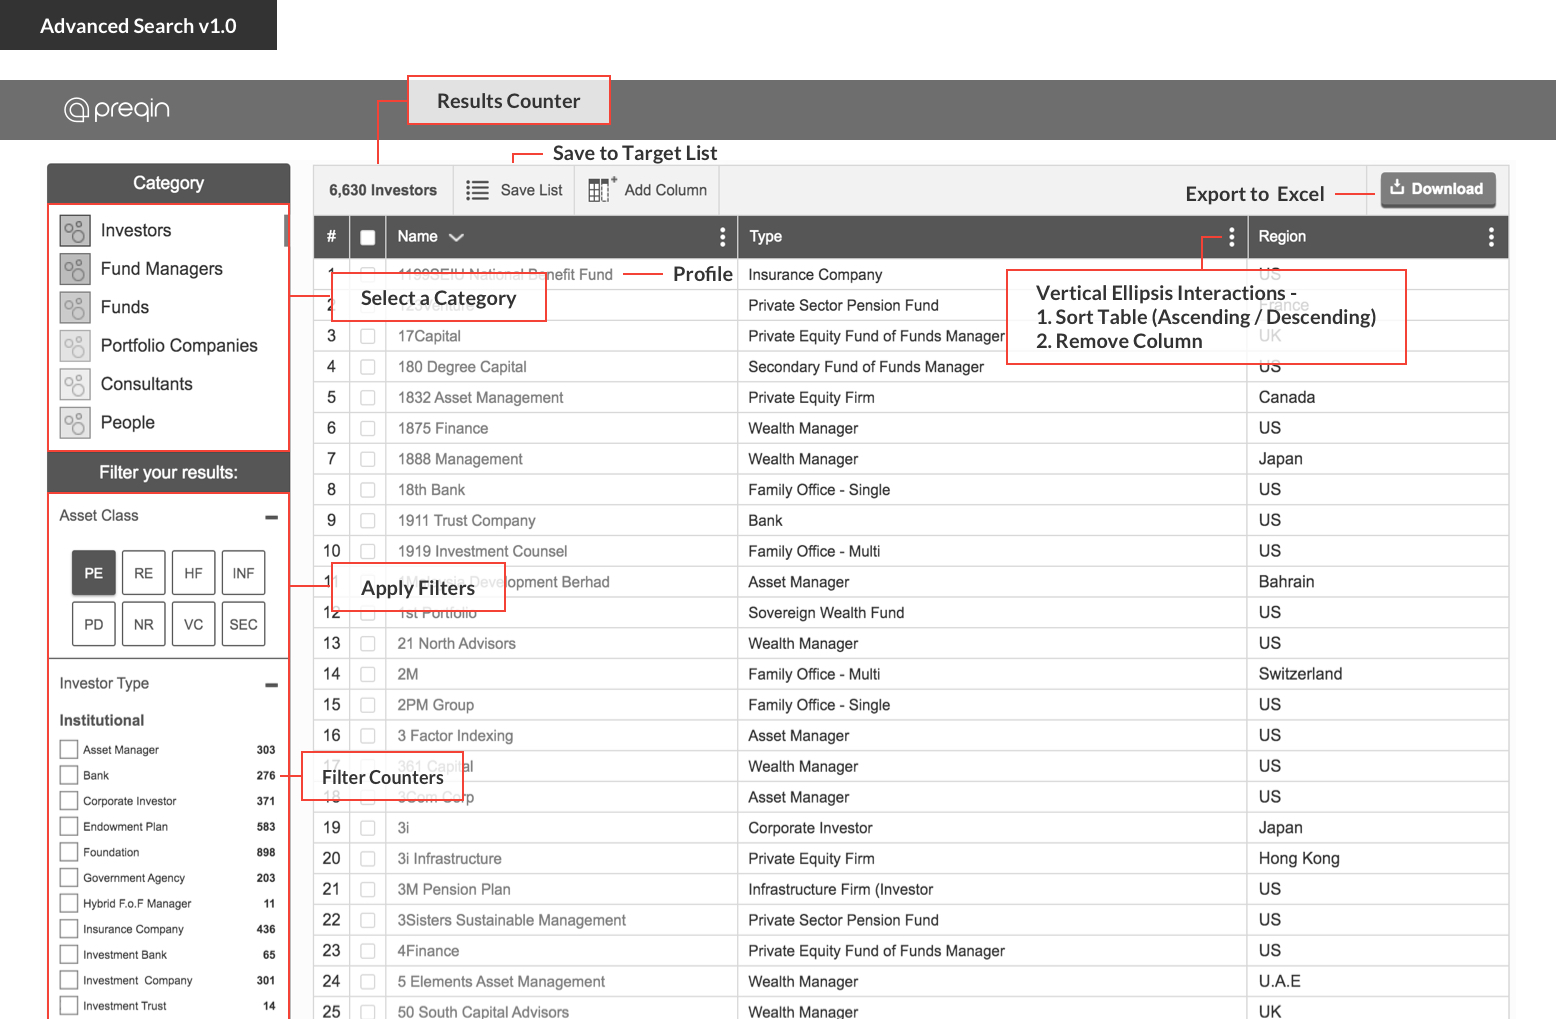Toggle the PD asset class filter

[x=94, y=624]
